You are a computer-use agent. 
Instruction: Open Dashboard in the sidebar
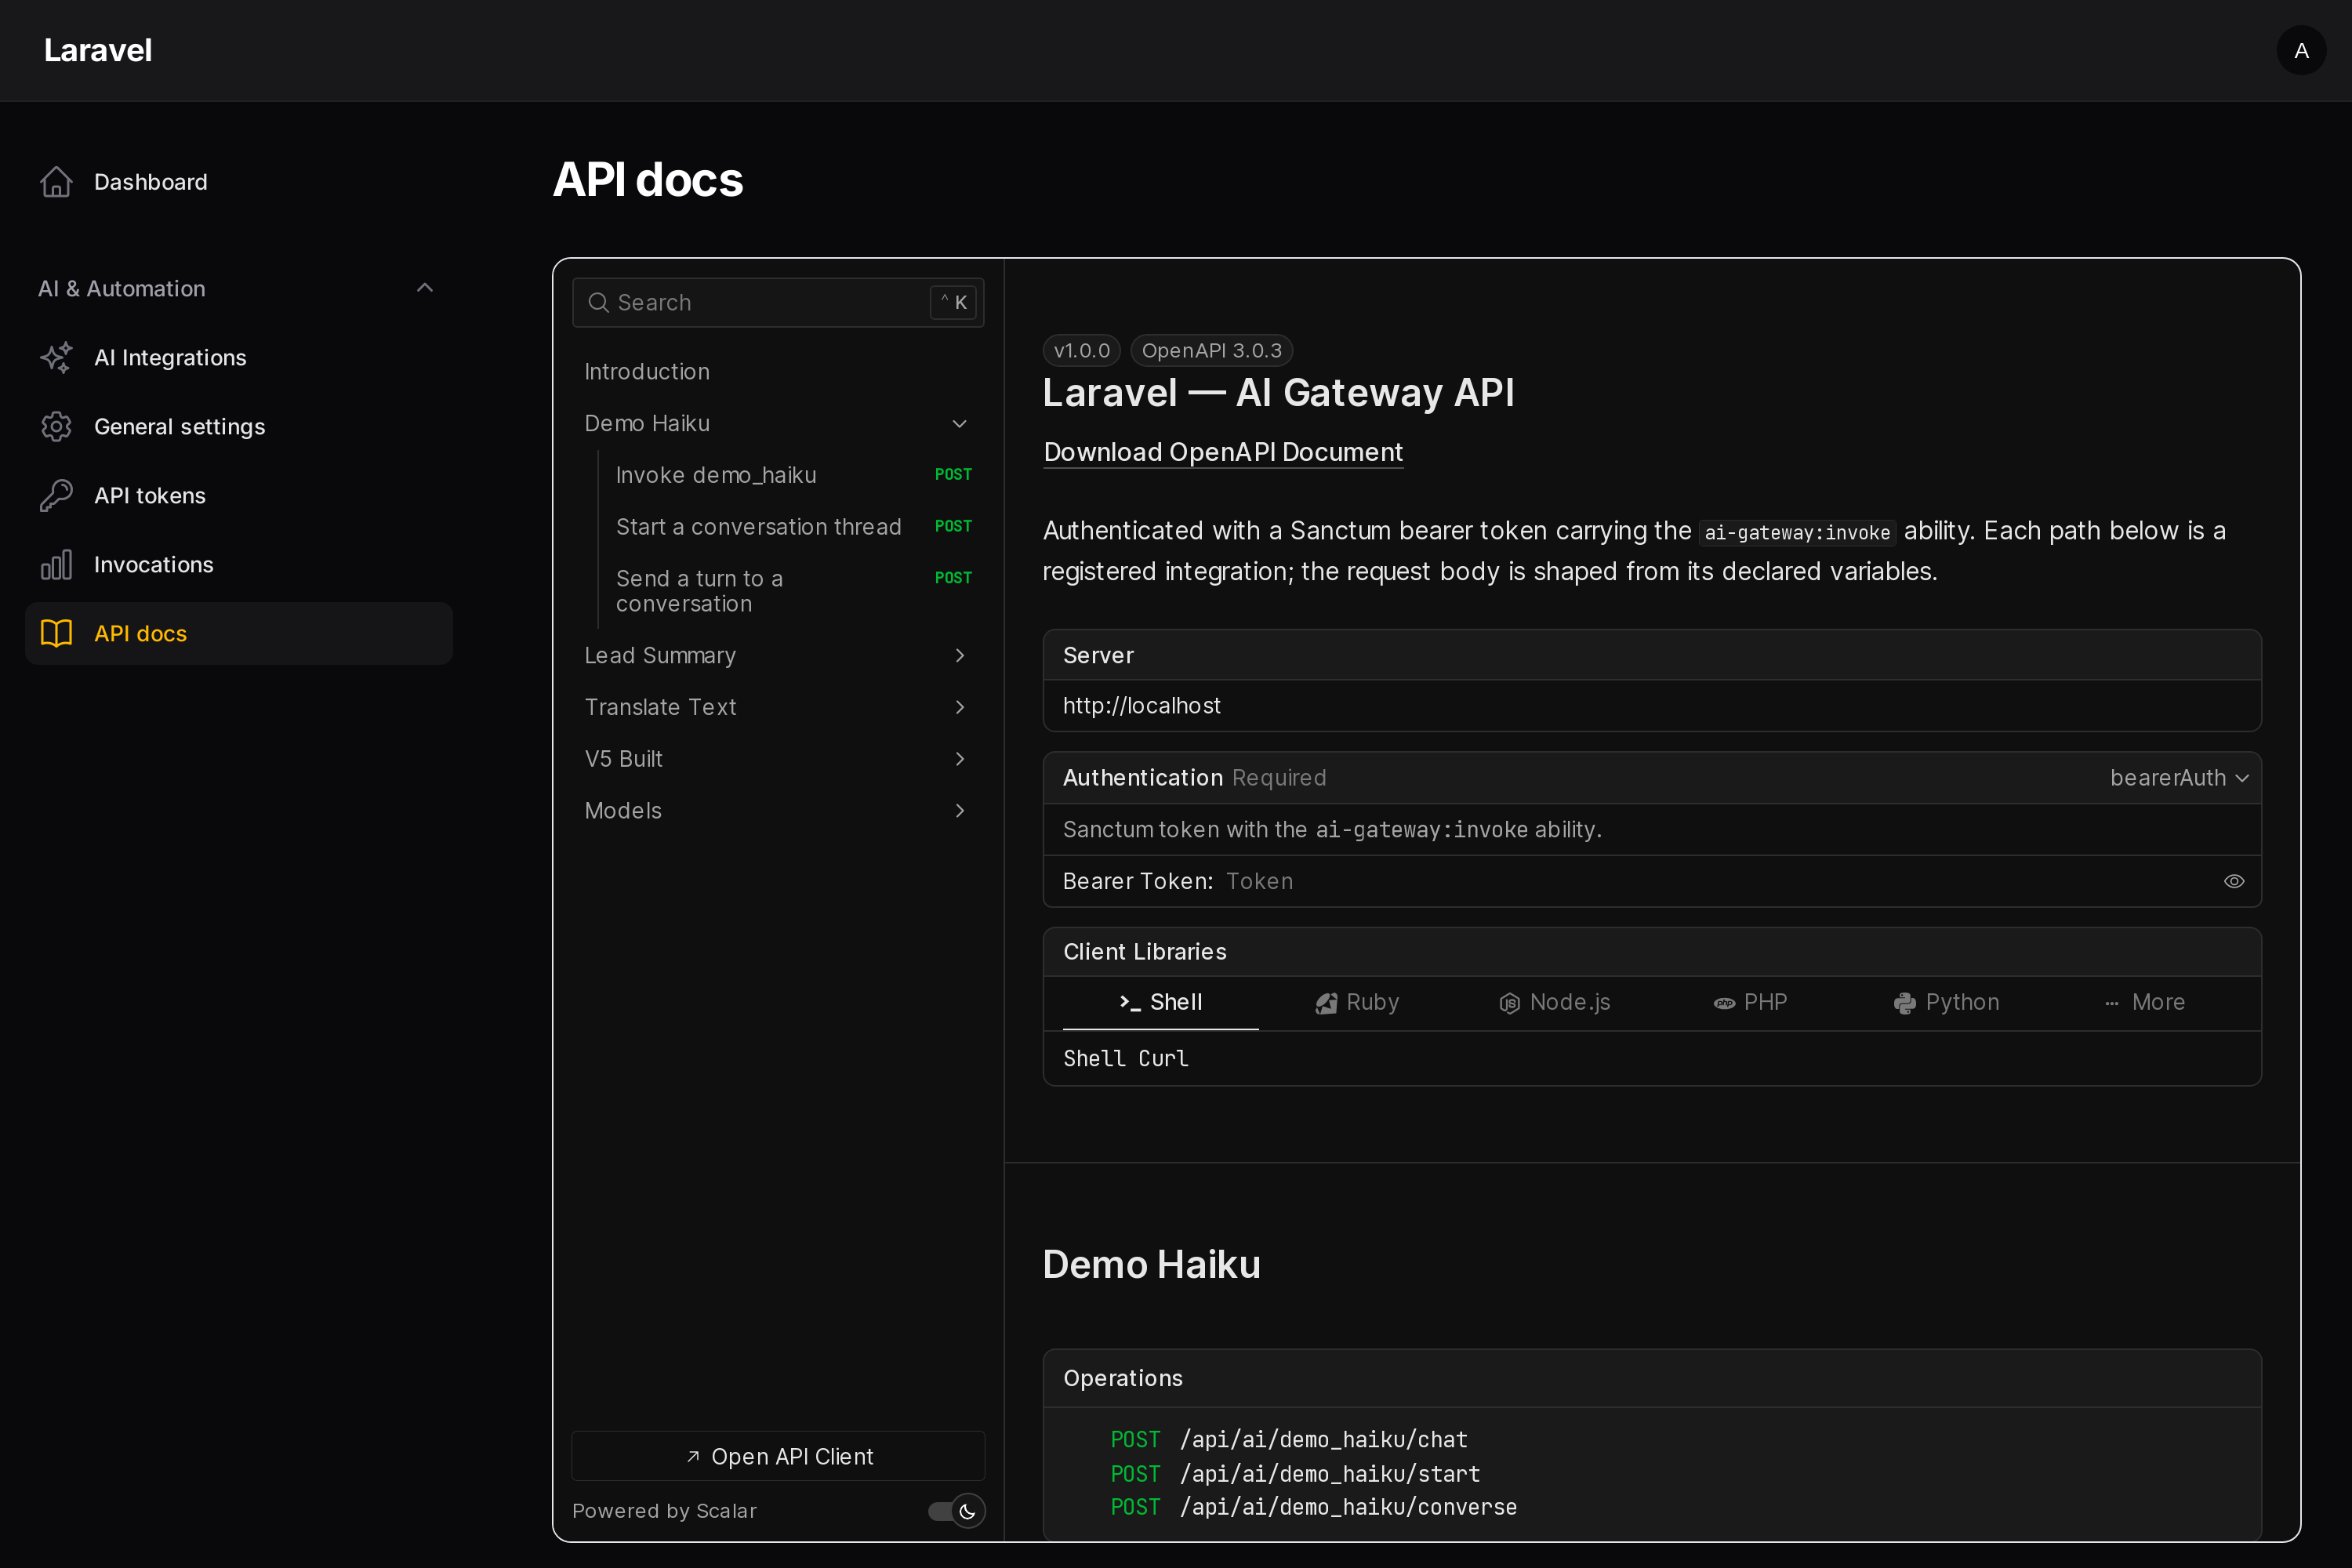(x=239, y=182)
